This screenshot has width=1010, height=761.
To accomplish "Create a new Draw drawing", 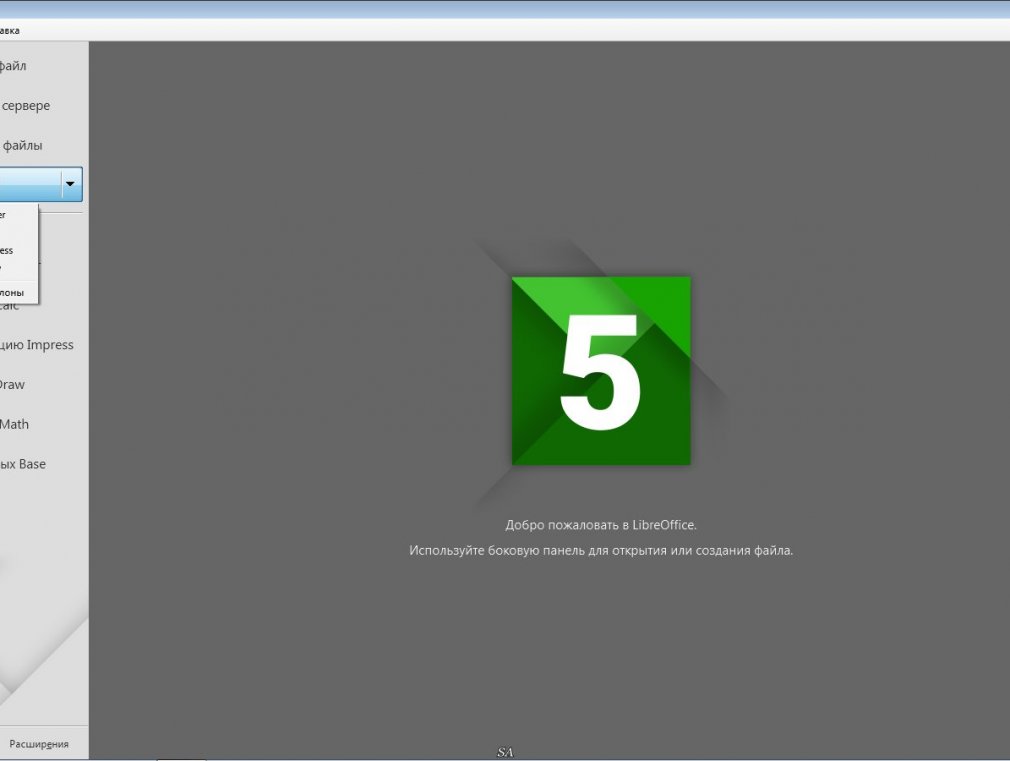I will coord(12,385).
